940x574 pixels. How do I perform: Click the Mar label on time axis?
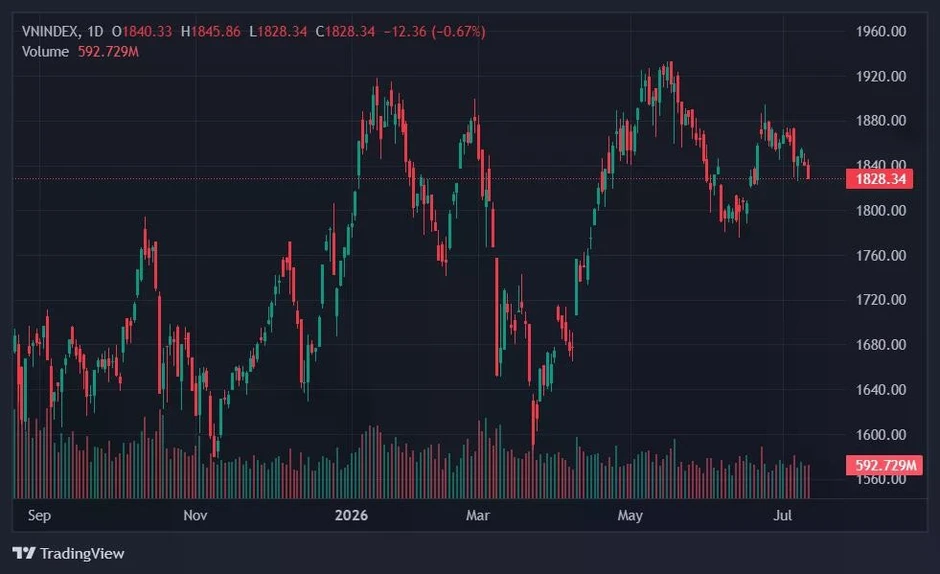(478, 515)
